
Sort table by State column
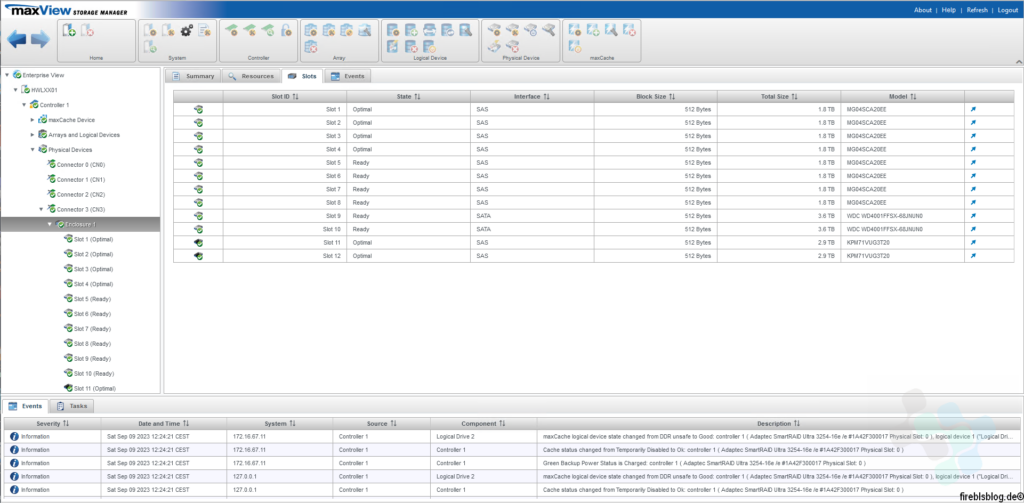408,97
